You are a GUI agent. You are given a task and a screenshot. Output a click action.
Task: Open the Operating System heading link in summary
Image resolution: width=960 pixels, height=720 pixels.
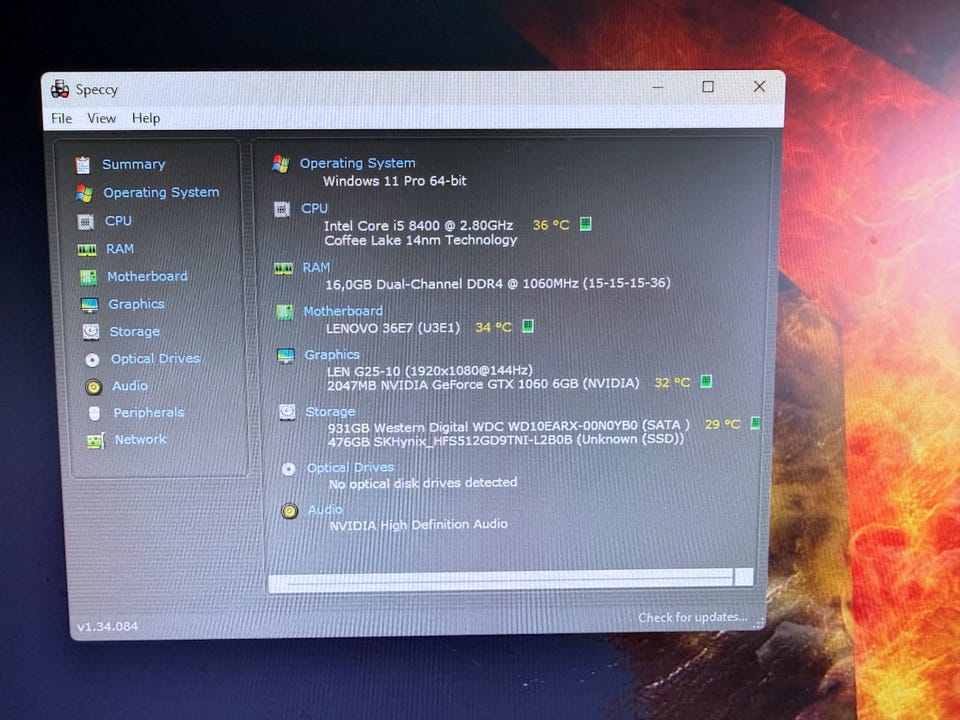(x=358, y=163)
